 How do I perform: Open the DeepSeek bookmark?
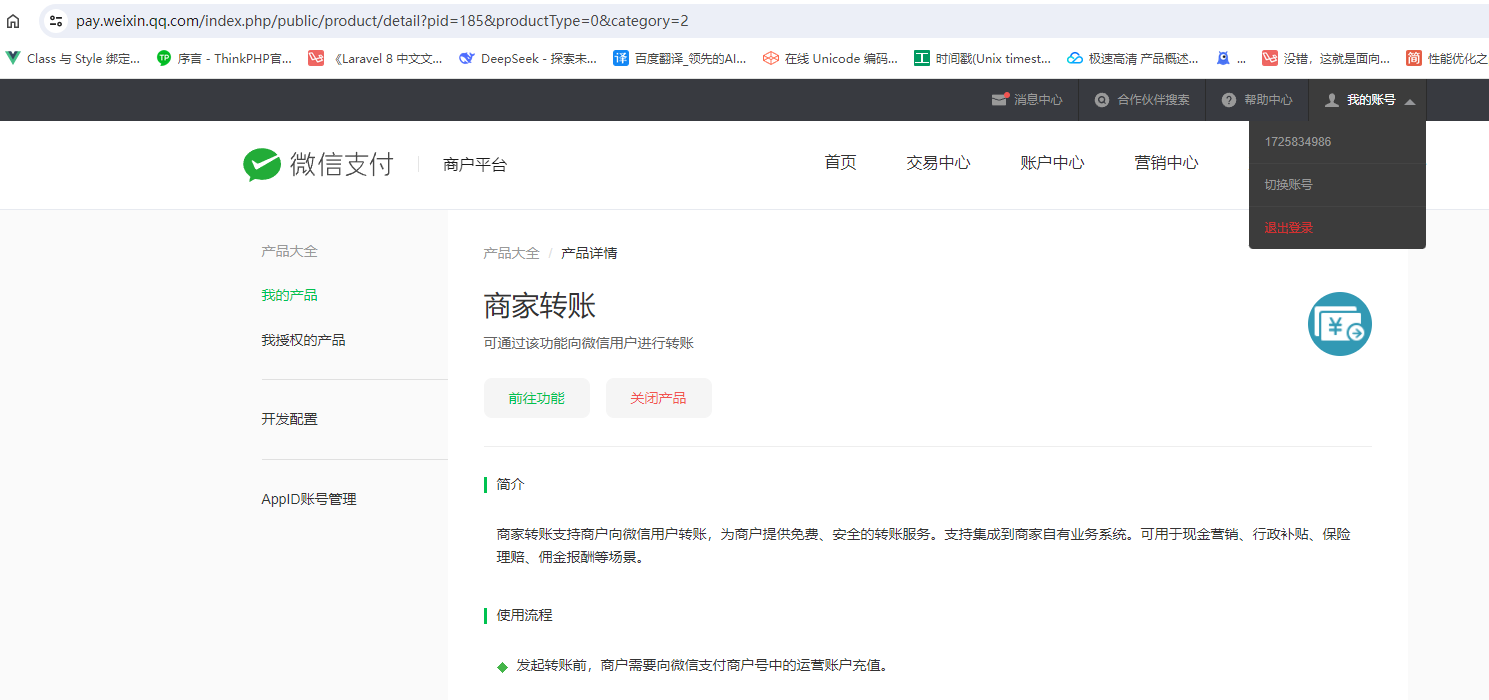pyautogui.click(x=527, y=58)
